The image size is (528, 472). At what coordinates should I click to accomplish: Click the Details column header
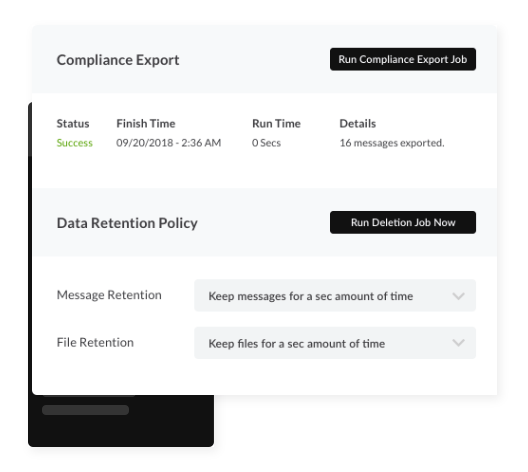click(x=358, y=124)
